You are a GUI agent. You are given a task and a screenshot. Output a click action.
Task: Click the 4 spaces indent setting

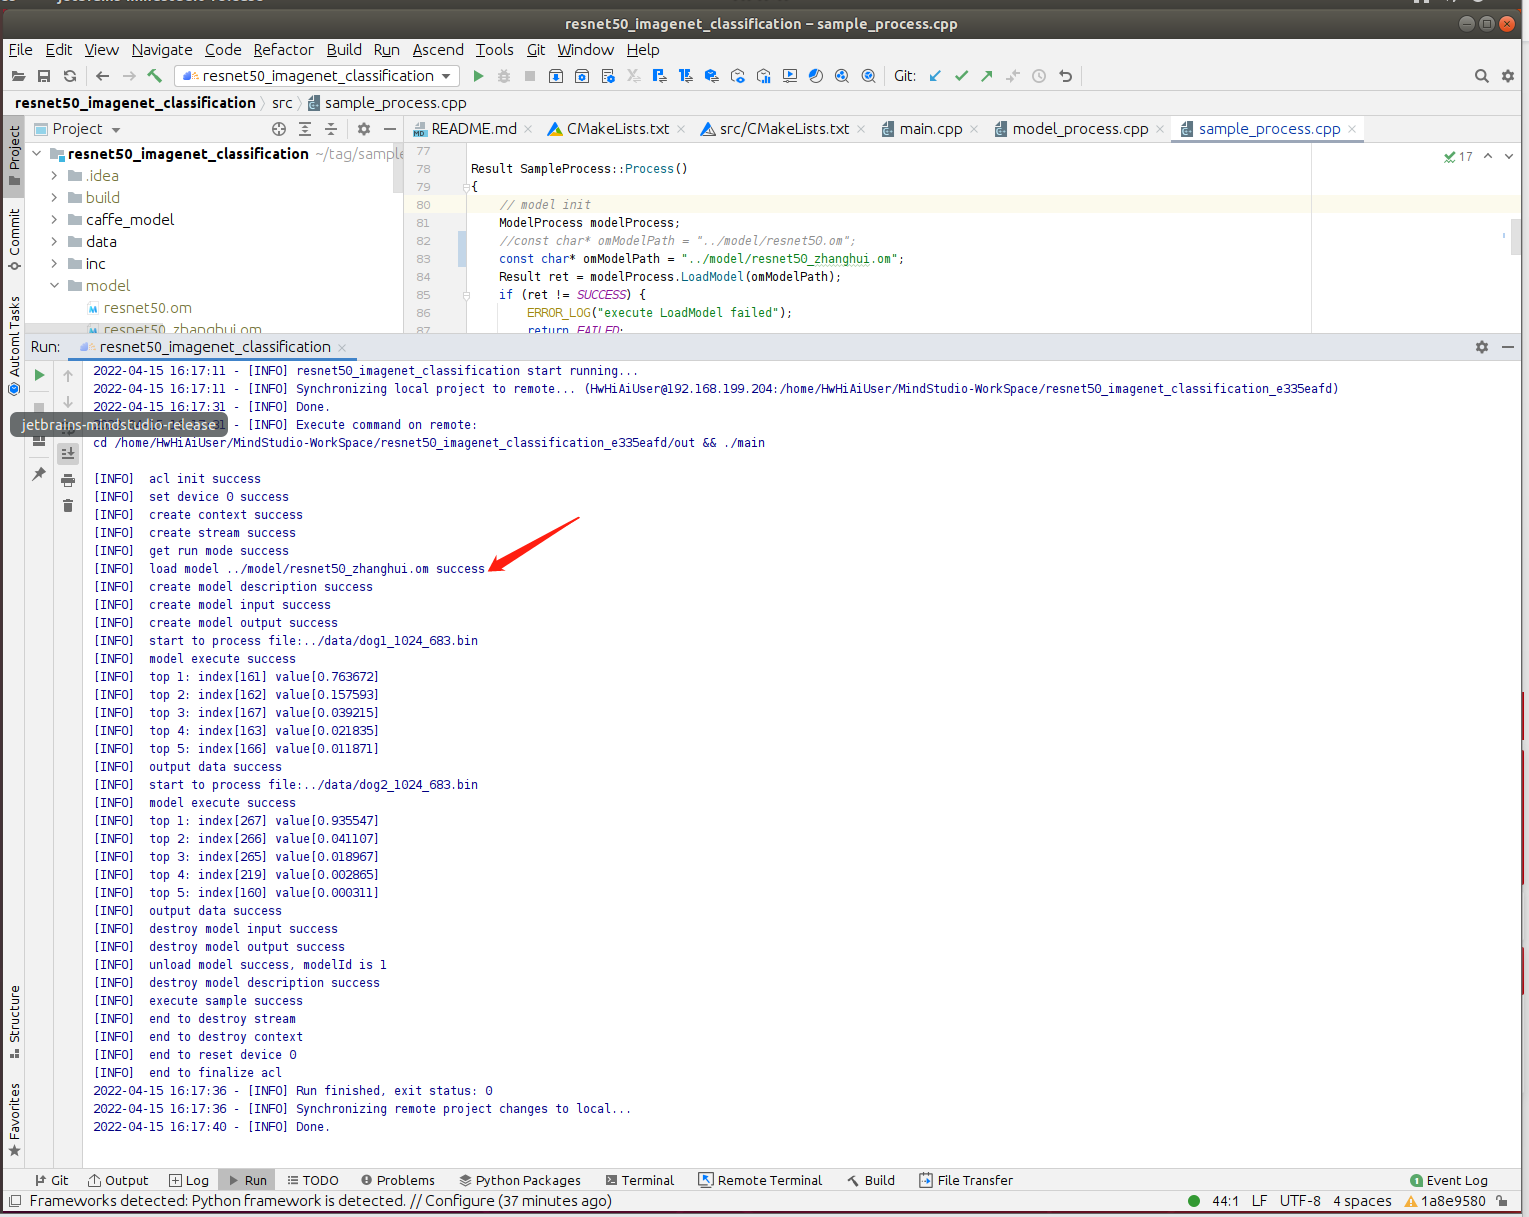click(x=1362, y=1201)
